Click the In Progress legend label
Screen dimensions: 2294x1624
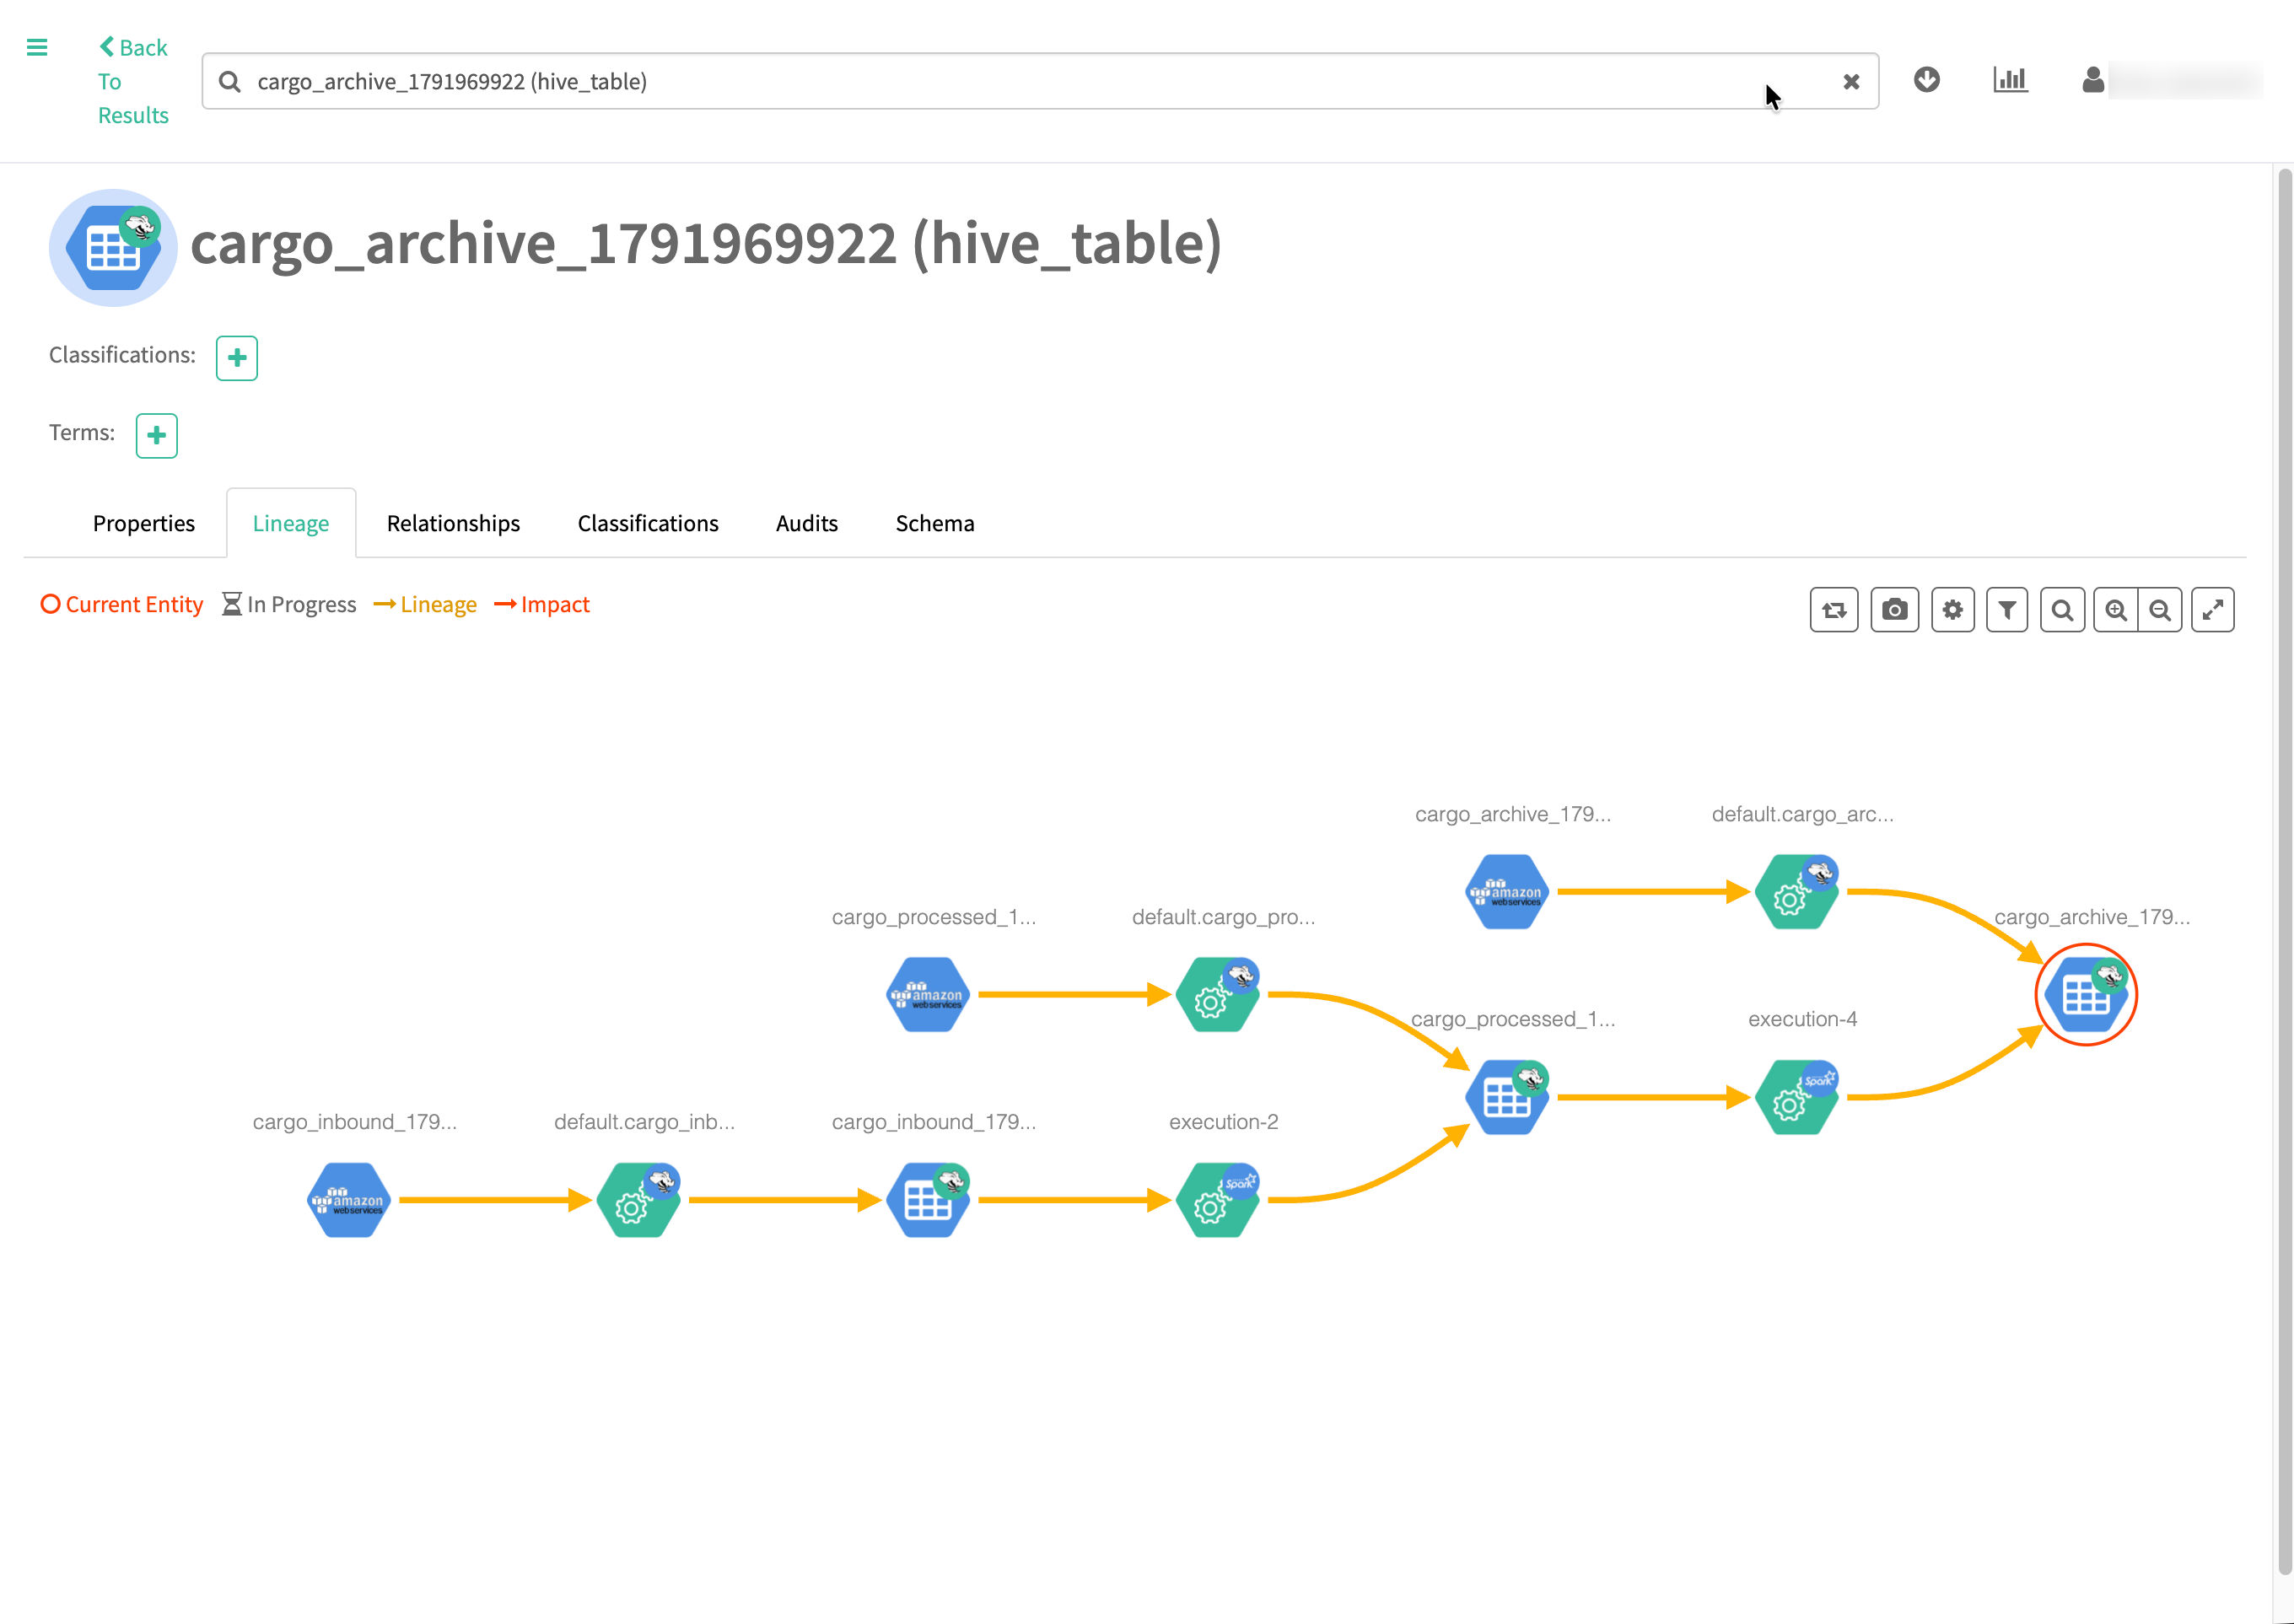pyautogui.click(x=289, y=605)
